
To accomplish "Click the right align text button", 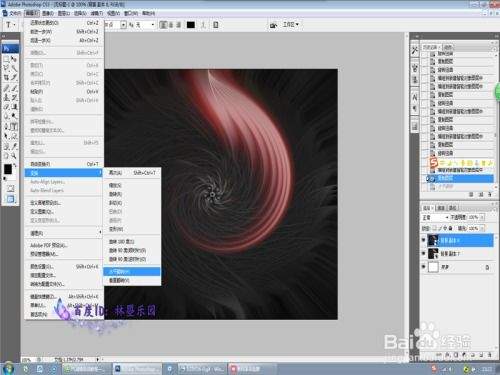I will (x=179, y=25).
